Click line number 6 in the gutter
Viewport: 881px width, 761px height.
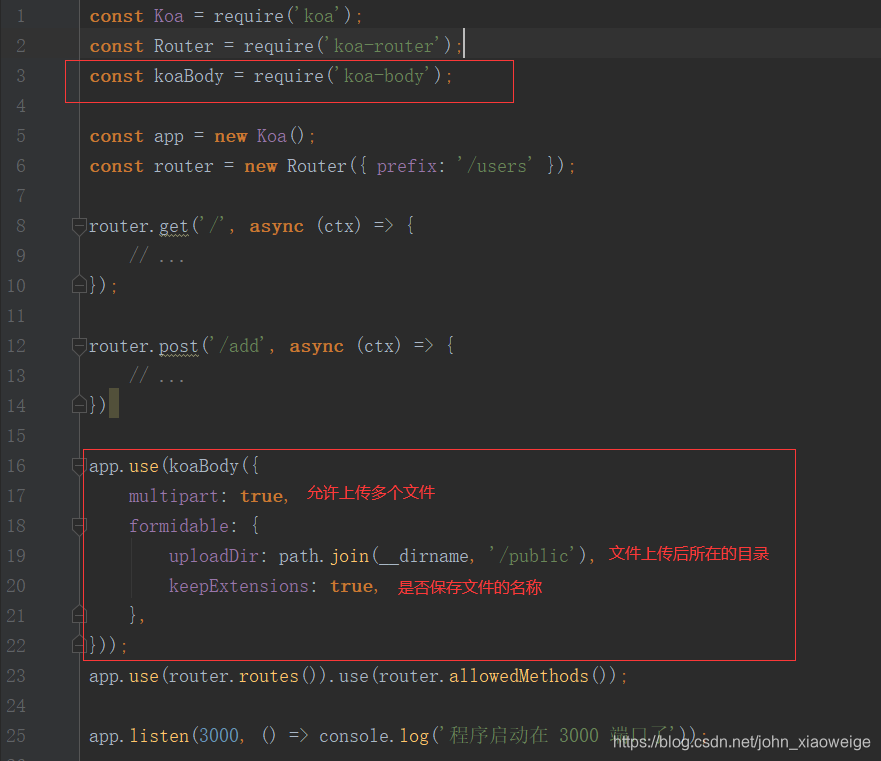[21, 165]
